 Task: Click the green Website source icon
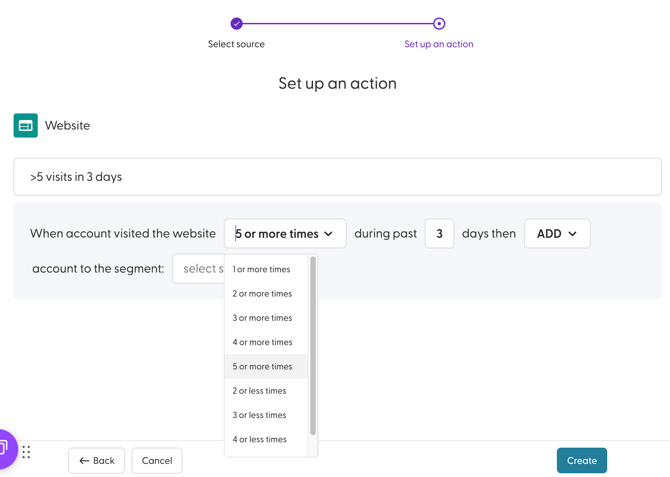tap(26, 125)
